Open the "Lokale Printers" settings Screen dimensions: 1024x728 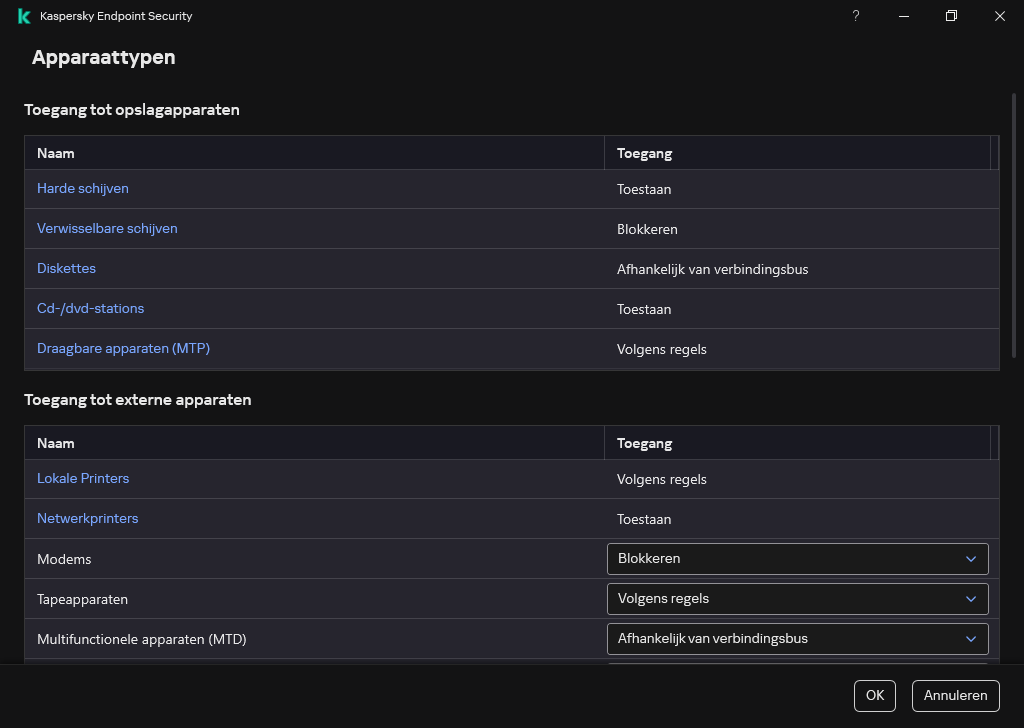(x=83, y=478)
